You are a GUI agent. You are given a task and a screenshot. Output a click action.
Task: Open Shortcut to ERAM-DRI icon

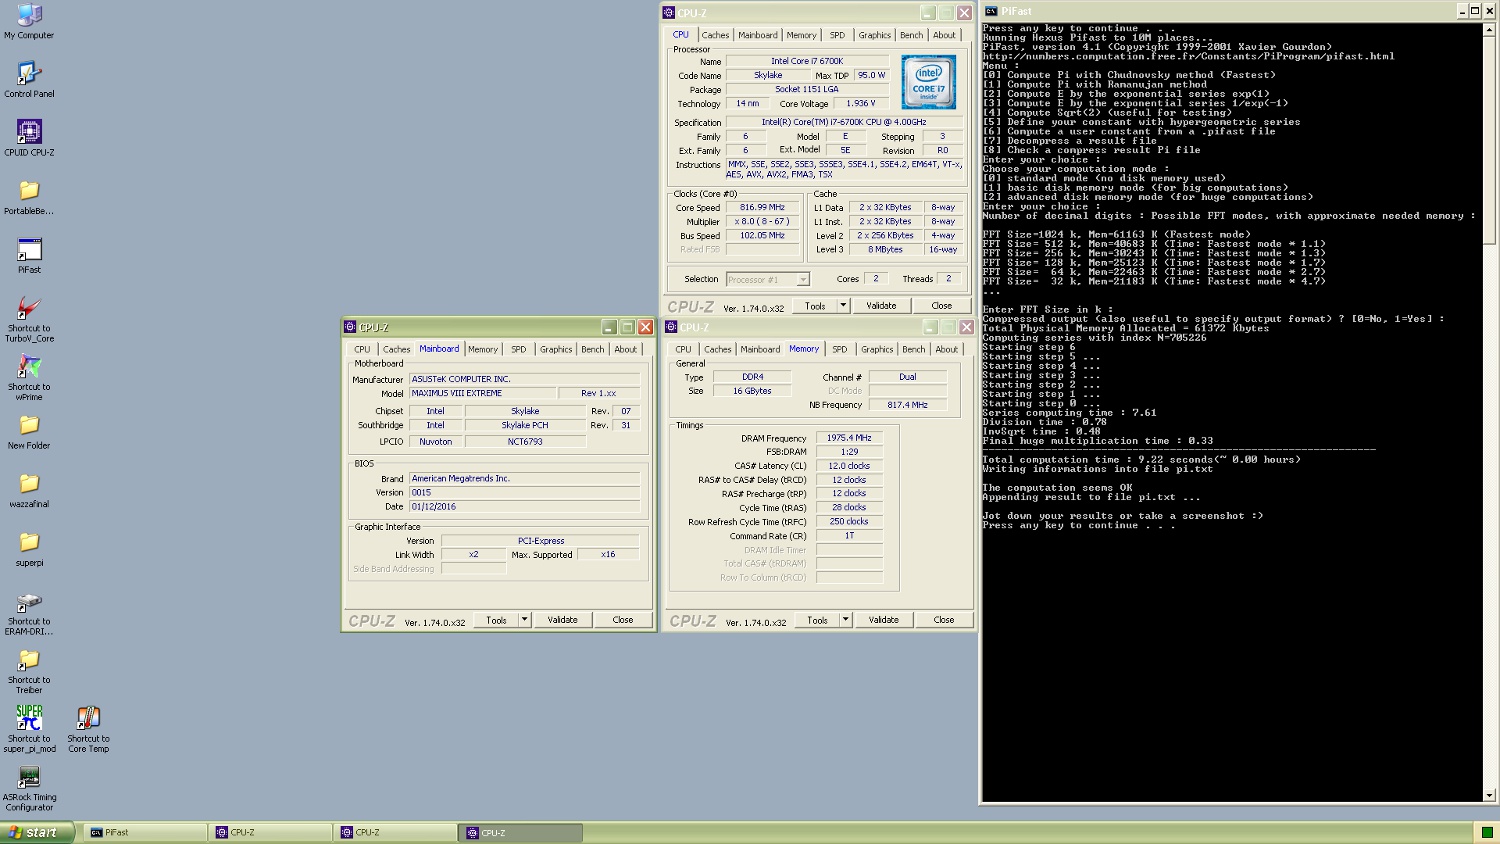point(29,613)
